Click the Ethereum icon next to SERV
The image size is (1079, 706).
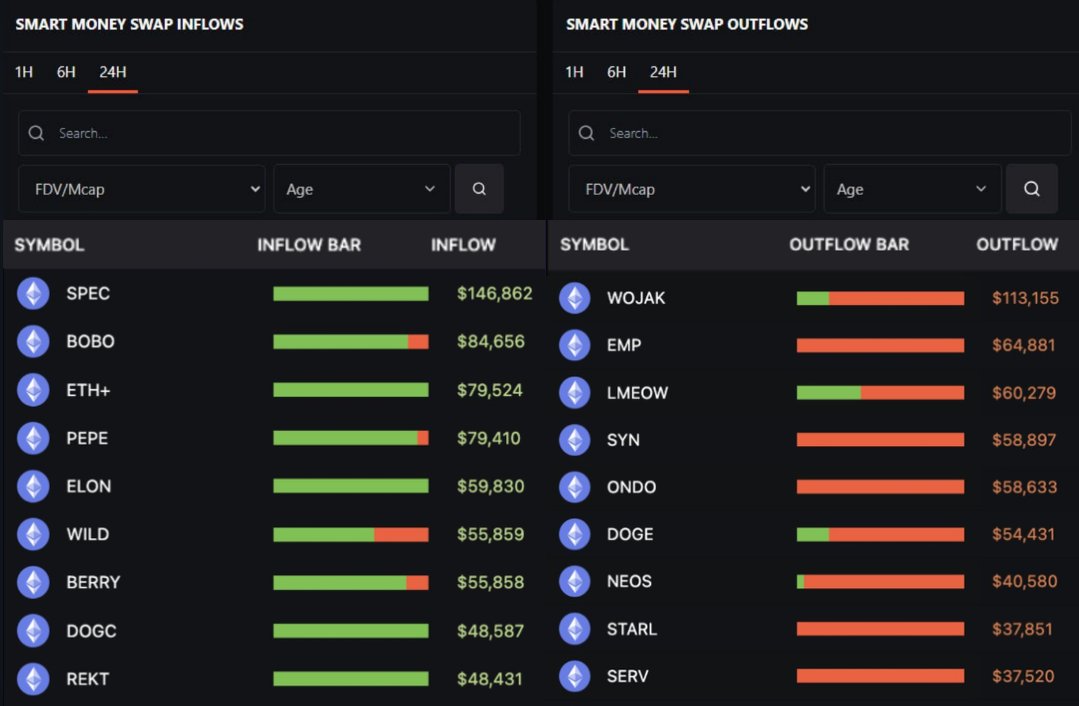(575, 676)
